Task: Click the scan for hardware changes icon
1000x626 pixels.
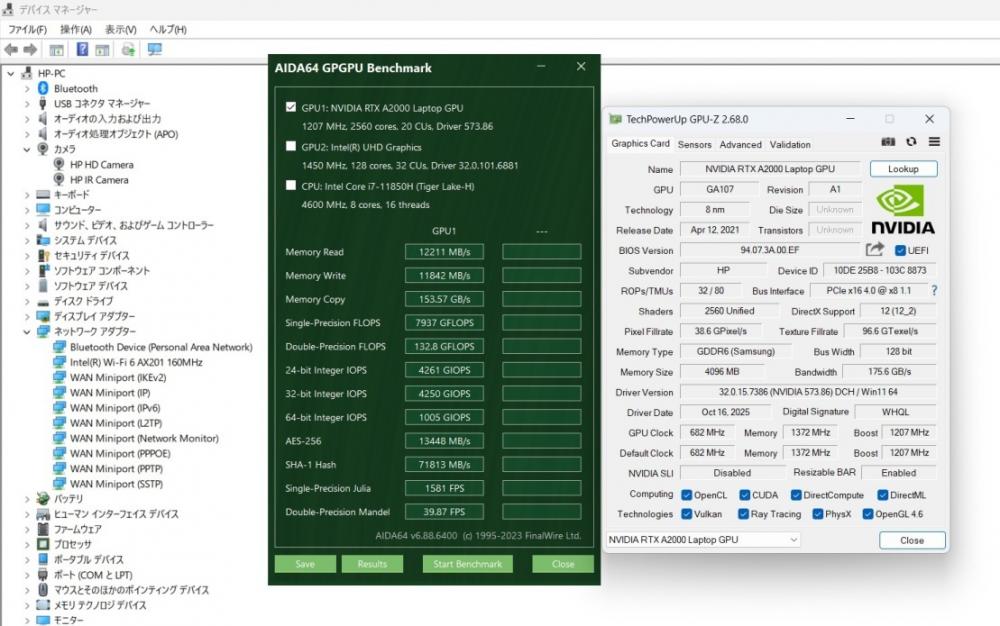Action: (155, 49)
